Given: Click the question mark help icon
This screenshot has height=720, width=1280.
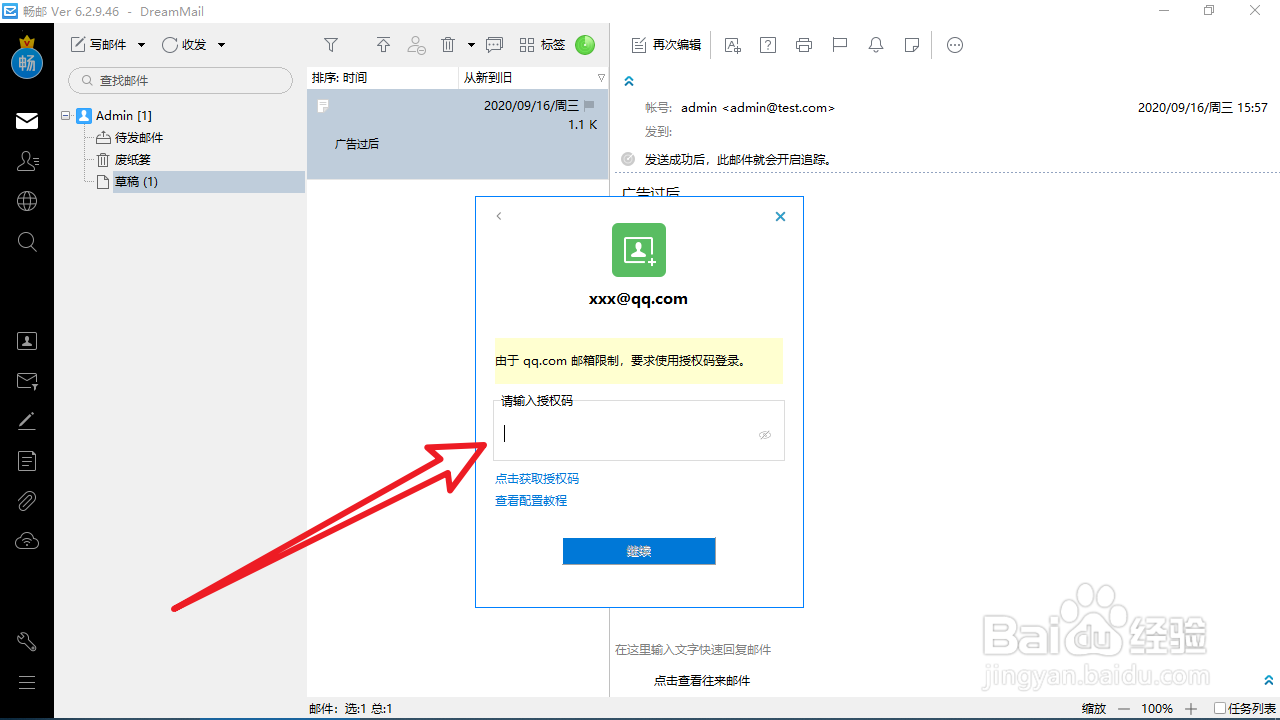Looking at the screenshot, I should pos(768,45).
